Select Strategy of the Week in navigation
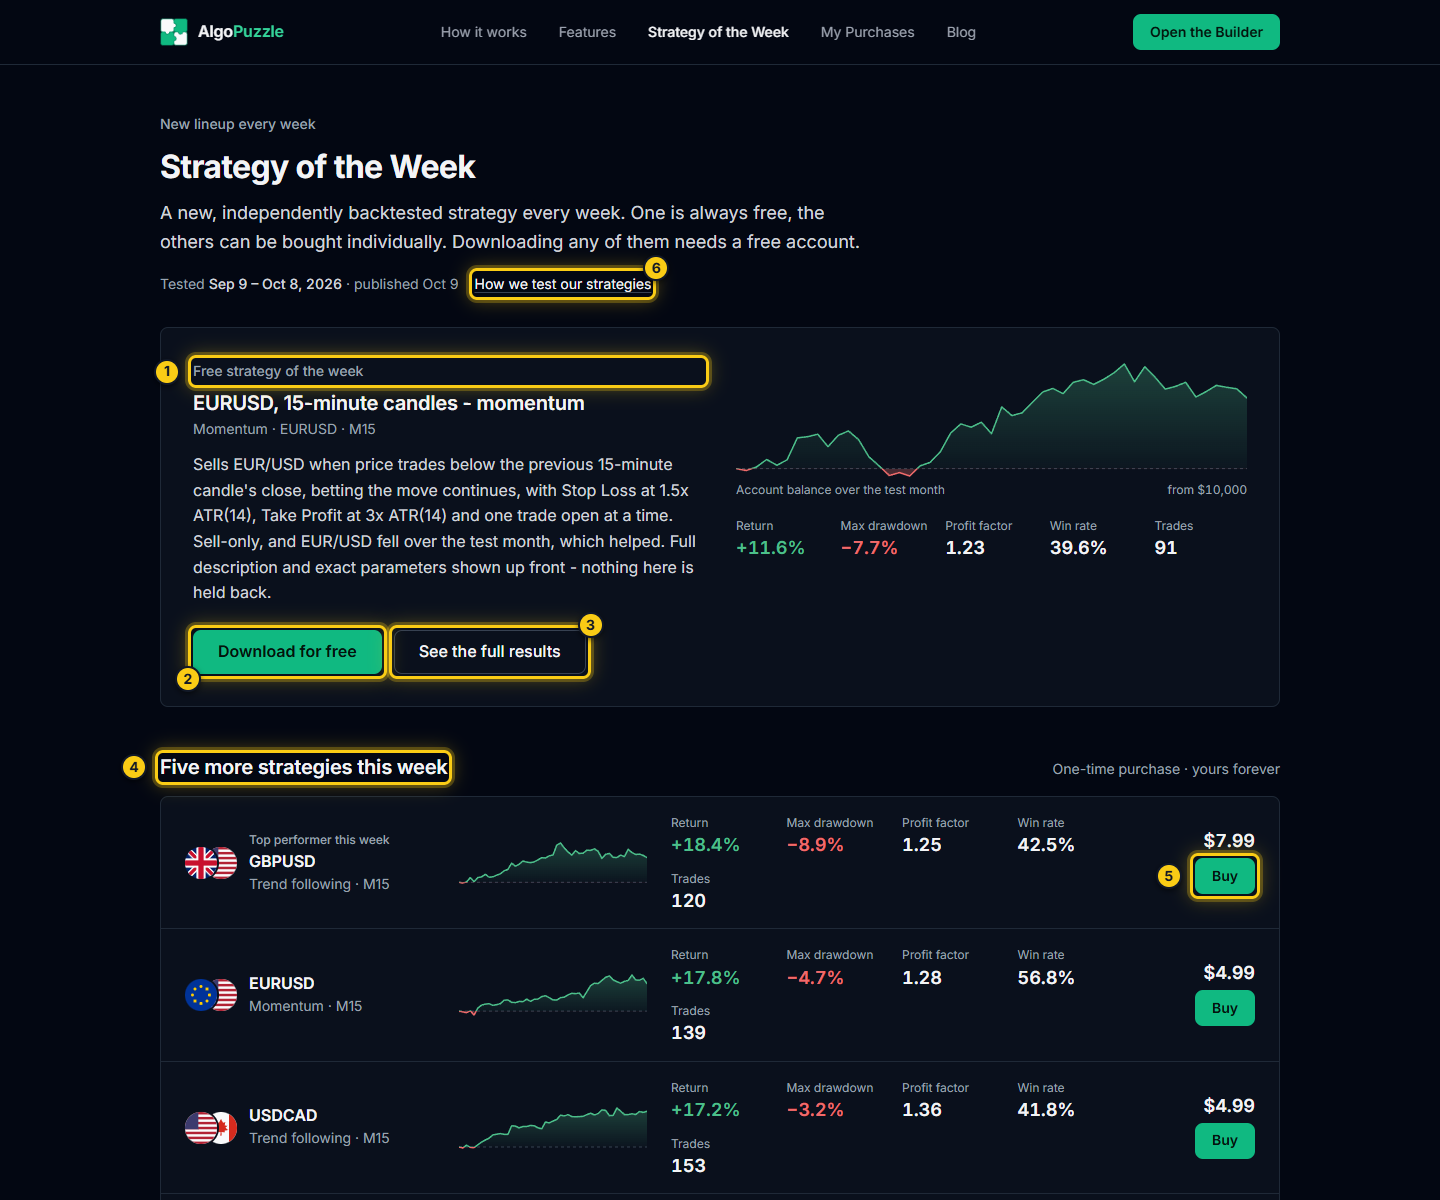The image size is (1440, 1200). click(718, 32)
